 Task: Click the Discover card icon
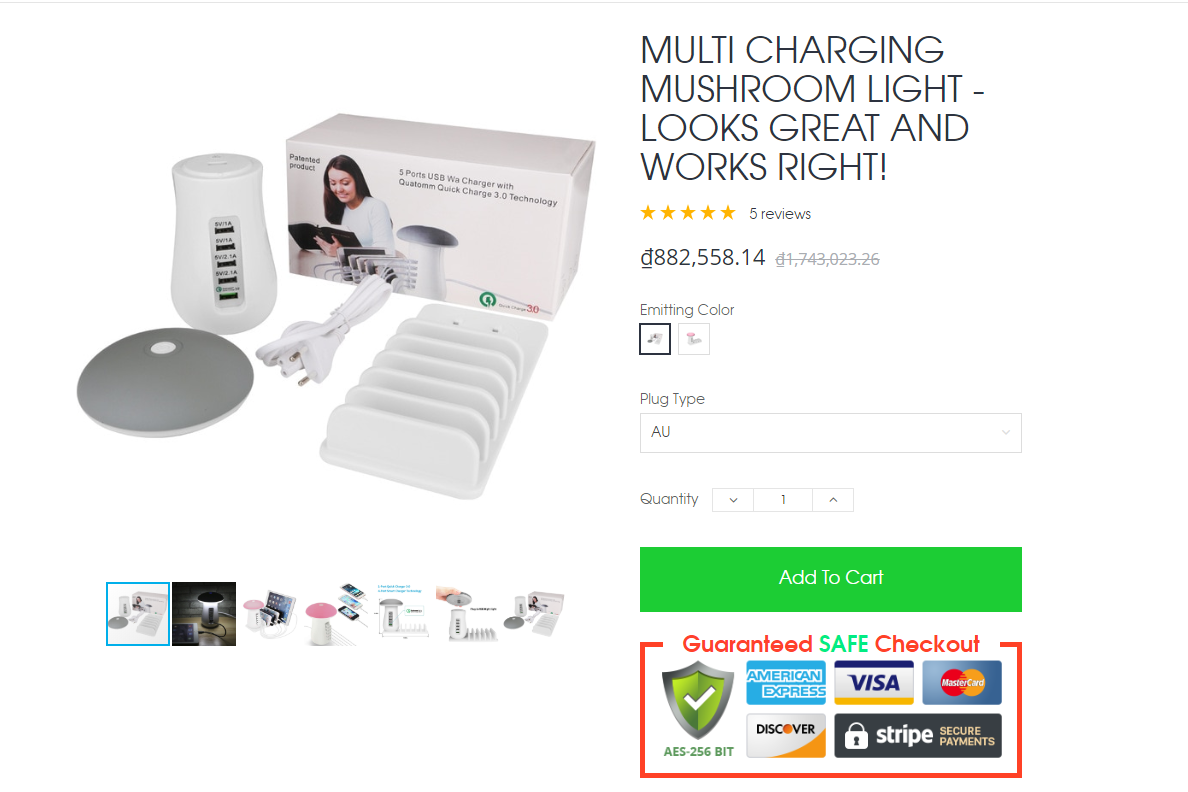click(x=786, y=735)
